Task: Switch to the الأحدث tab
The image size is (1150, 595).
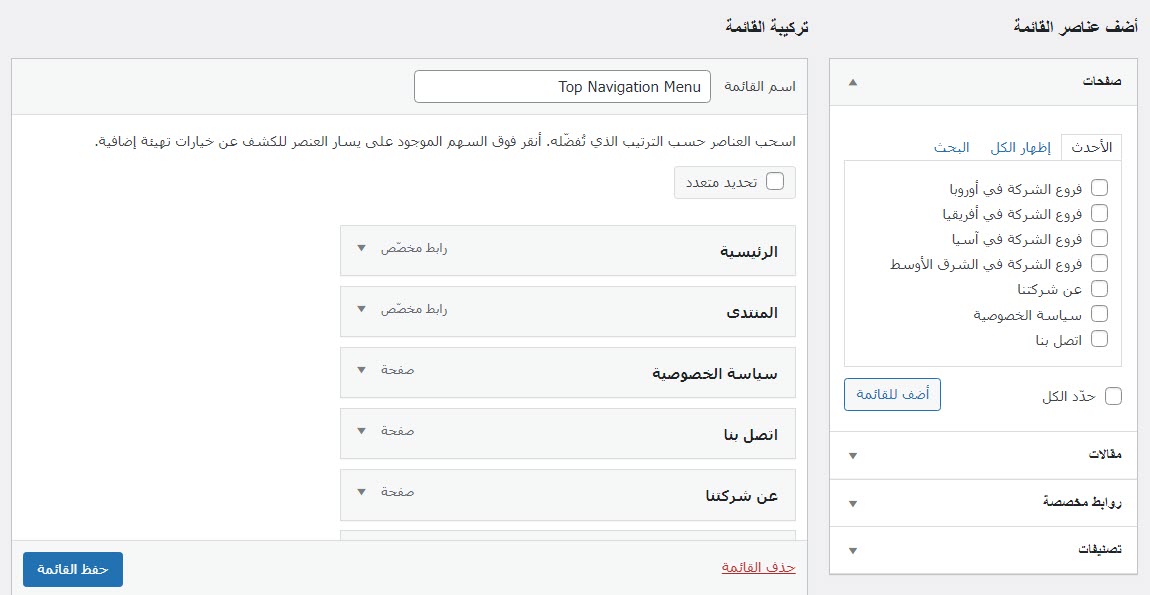Action: point(1092,147)
